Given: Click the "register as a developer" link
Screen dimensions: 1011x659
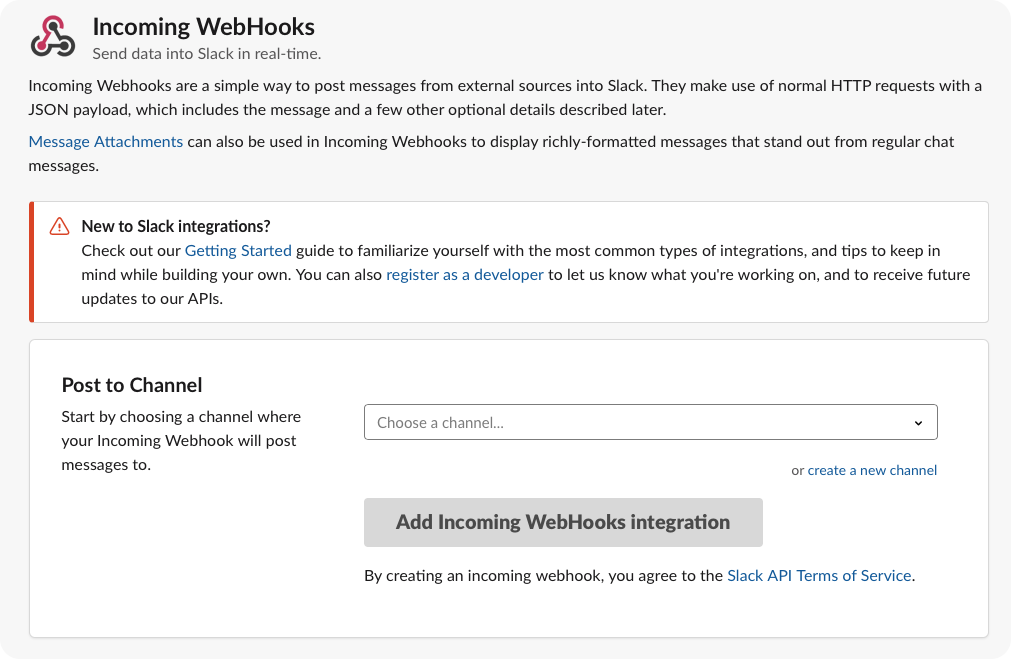Looking at the screenshot, I should pos(465,275).
